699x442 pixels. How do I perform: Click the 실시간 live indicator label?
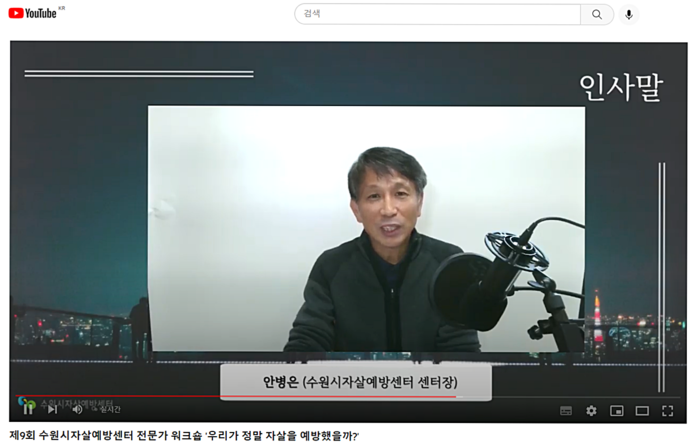[x=109, y=409]
